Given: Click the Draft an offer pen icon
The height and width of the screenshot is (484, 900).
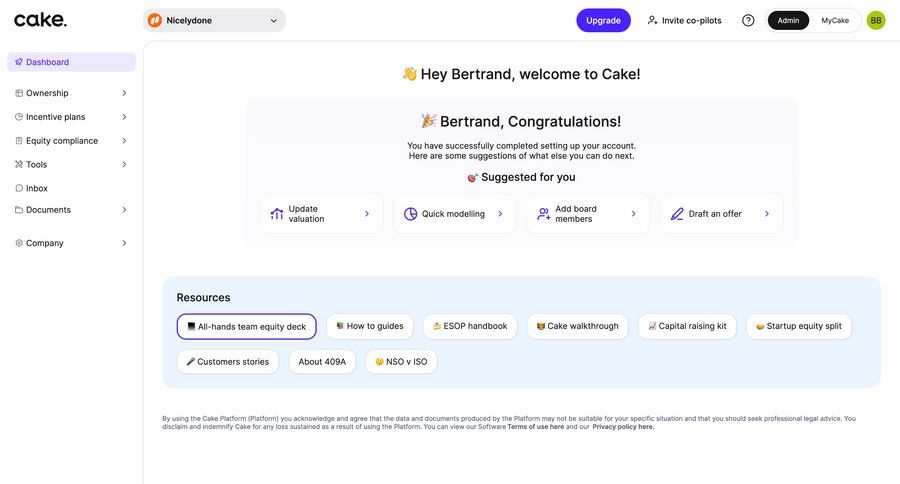Looking at the screenshot, I should (x=677, y=214).
